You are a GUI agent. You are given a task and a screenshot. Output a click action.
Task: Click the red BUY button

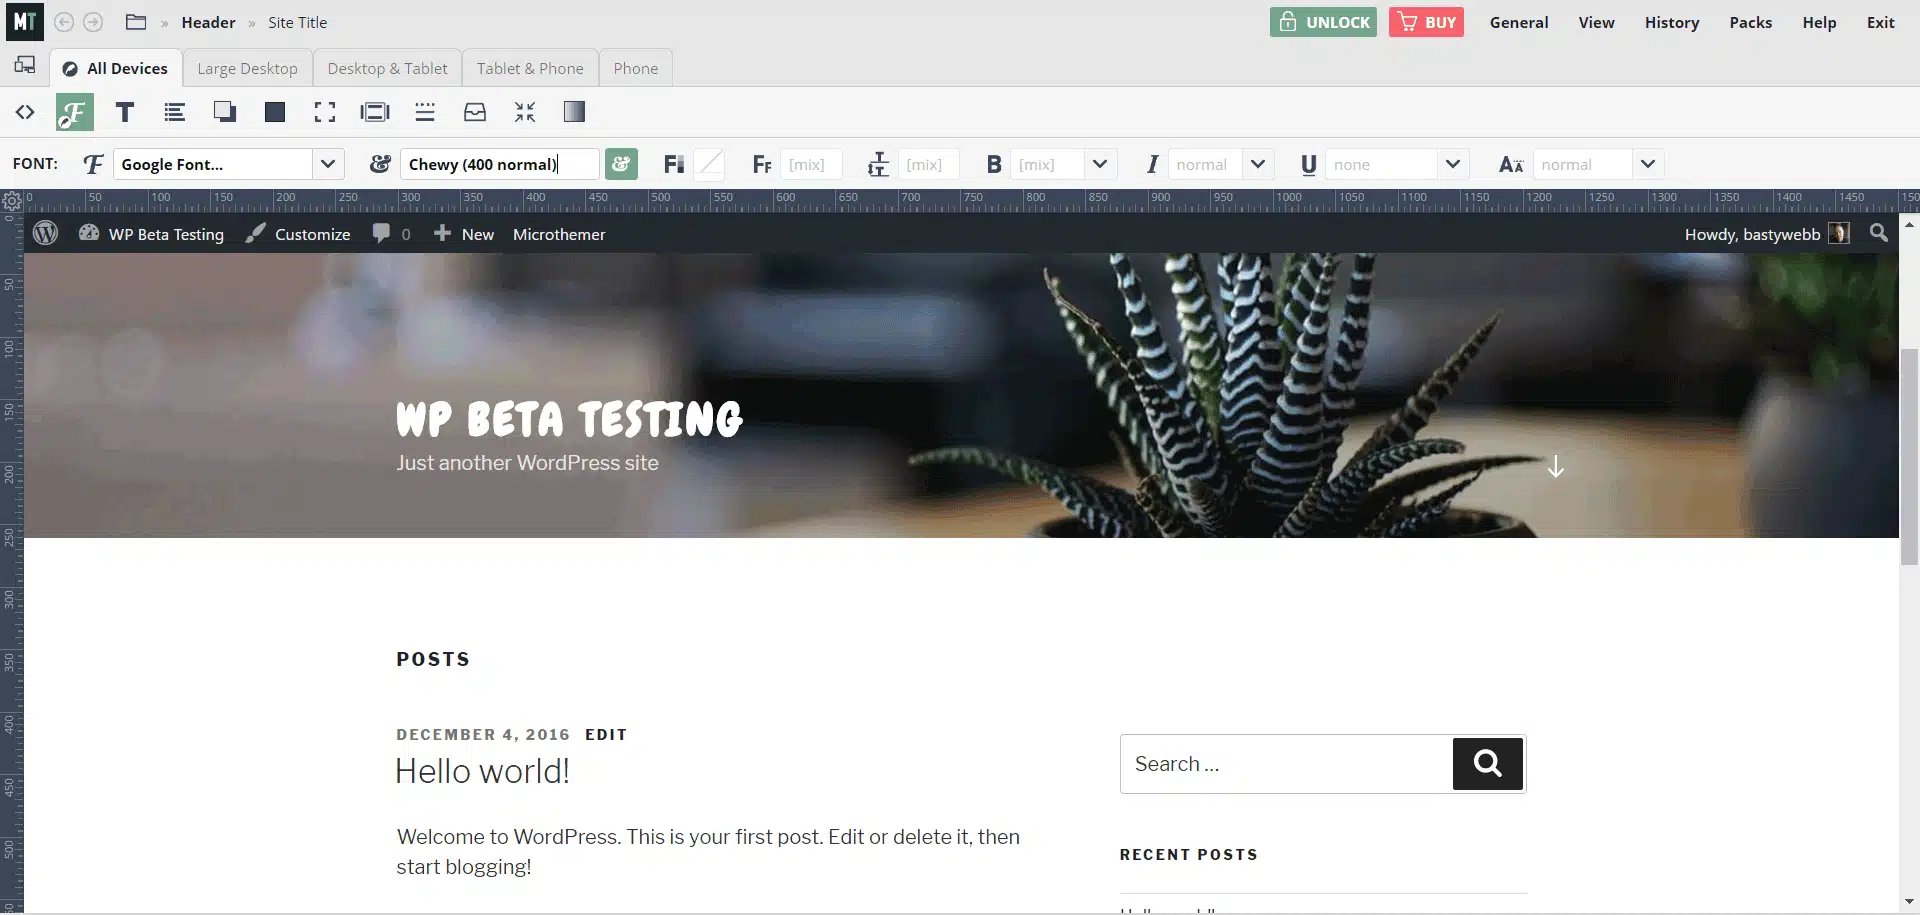(x=1426, y=22)
